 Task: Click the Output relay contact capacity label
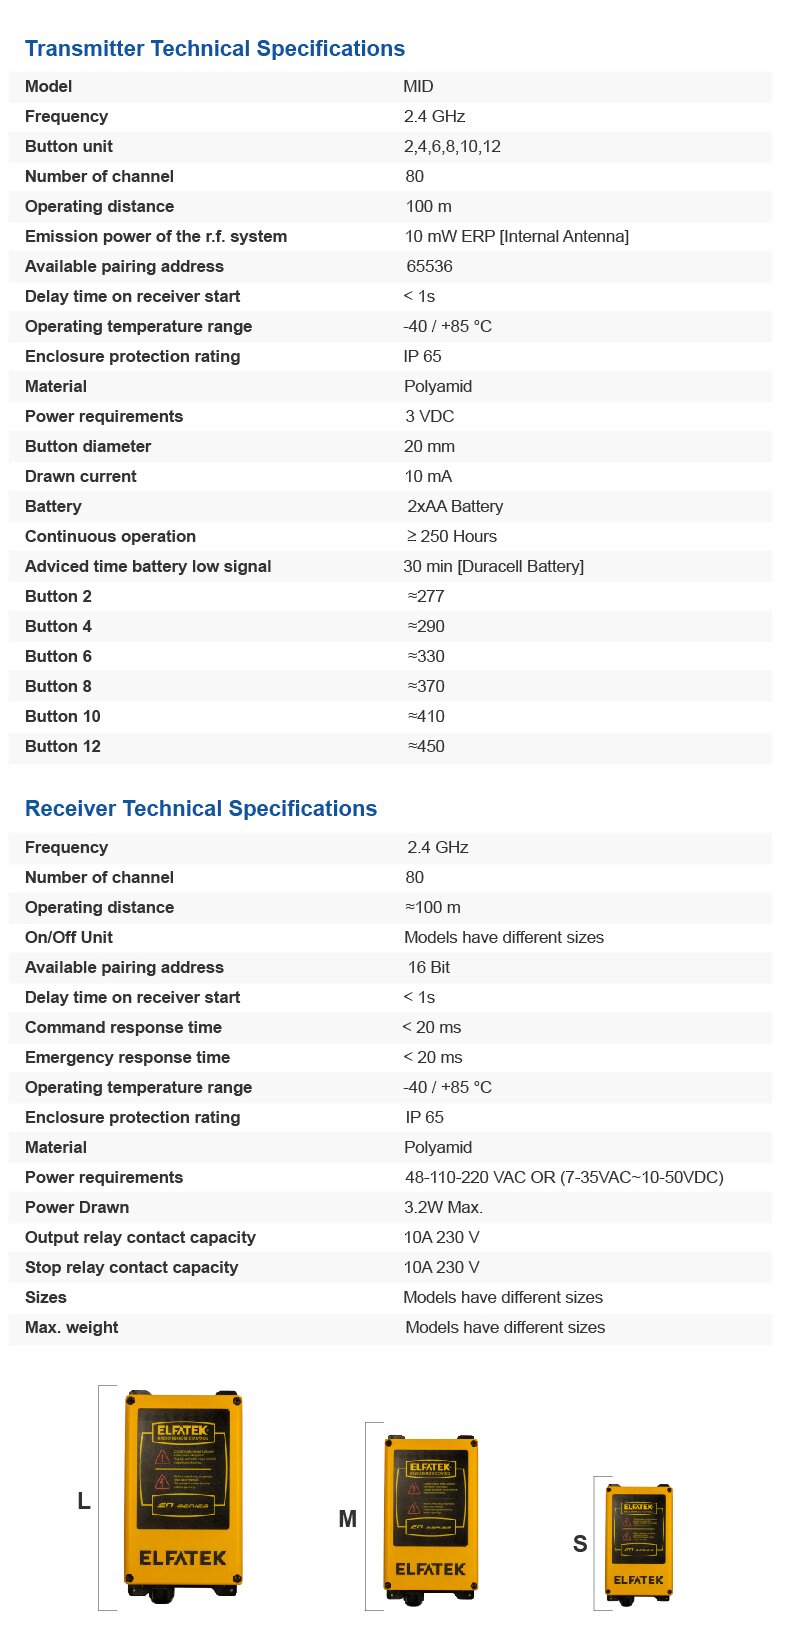[x=140, y=1237]
